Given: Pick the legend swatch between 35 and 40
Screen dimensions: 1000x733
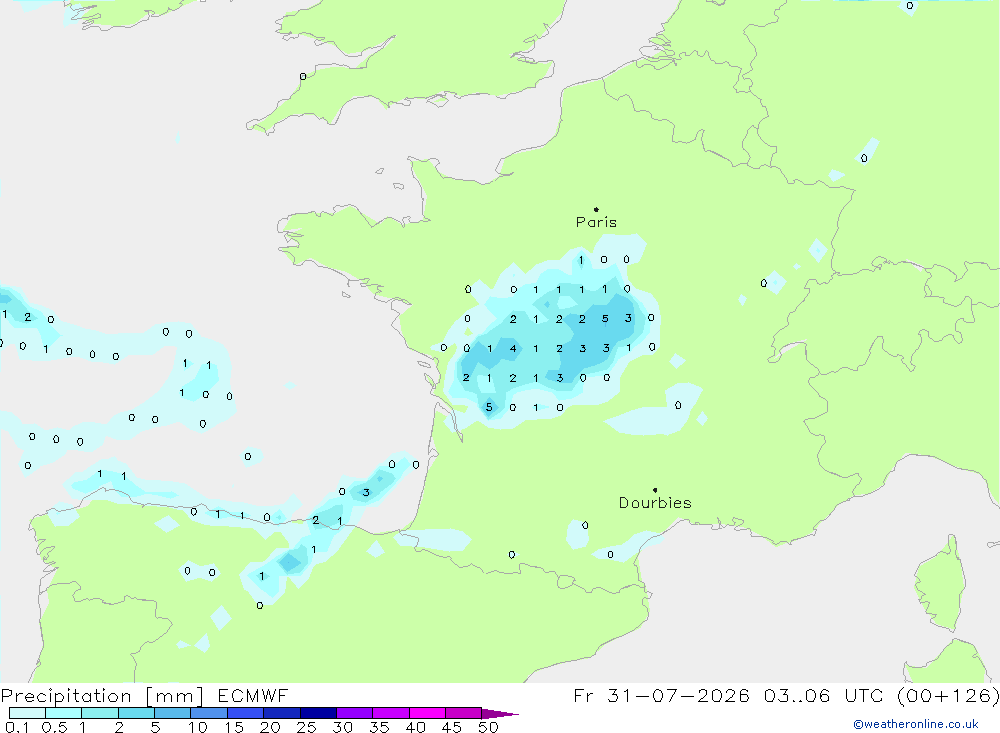Looking at the screenshot, I should point(391,713).
